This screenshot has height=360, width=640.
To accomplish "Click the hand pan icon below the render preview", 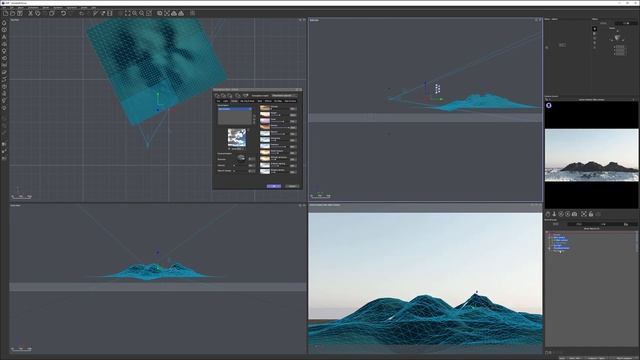I will (x=548, y=214).
